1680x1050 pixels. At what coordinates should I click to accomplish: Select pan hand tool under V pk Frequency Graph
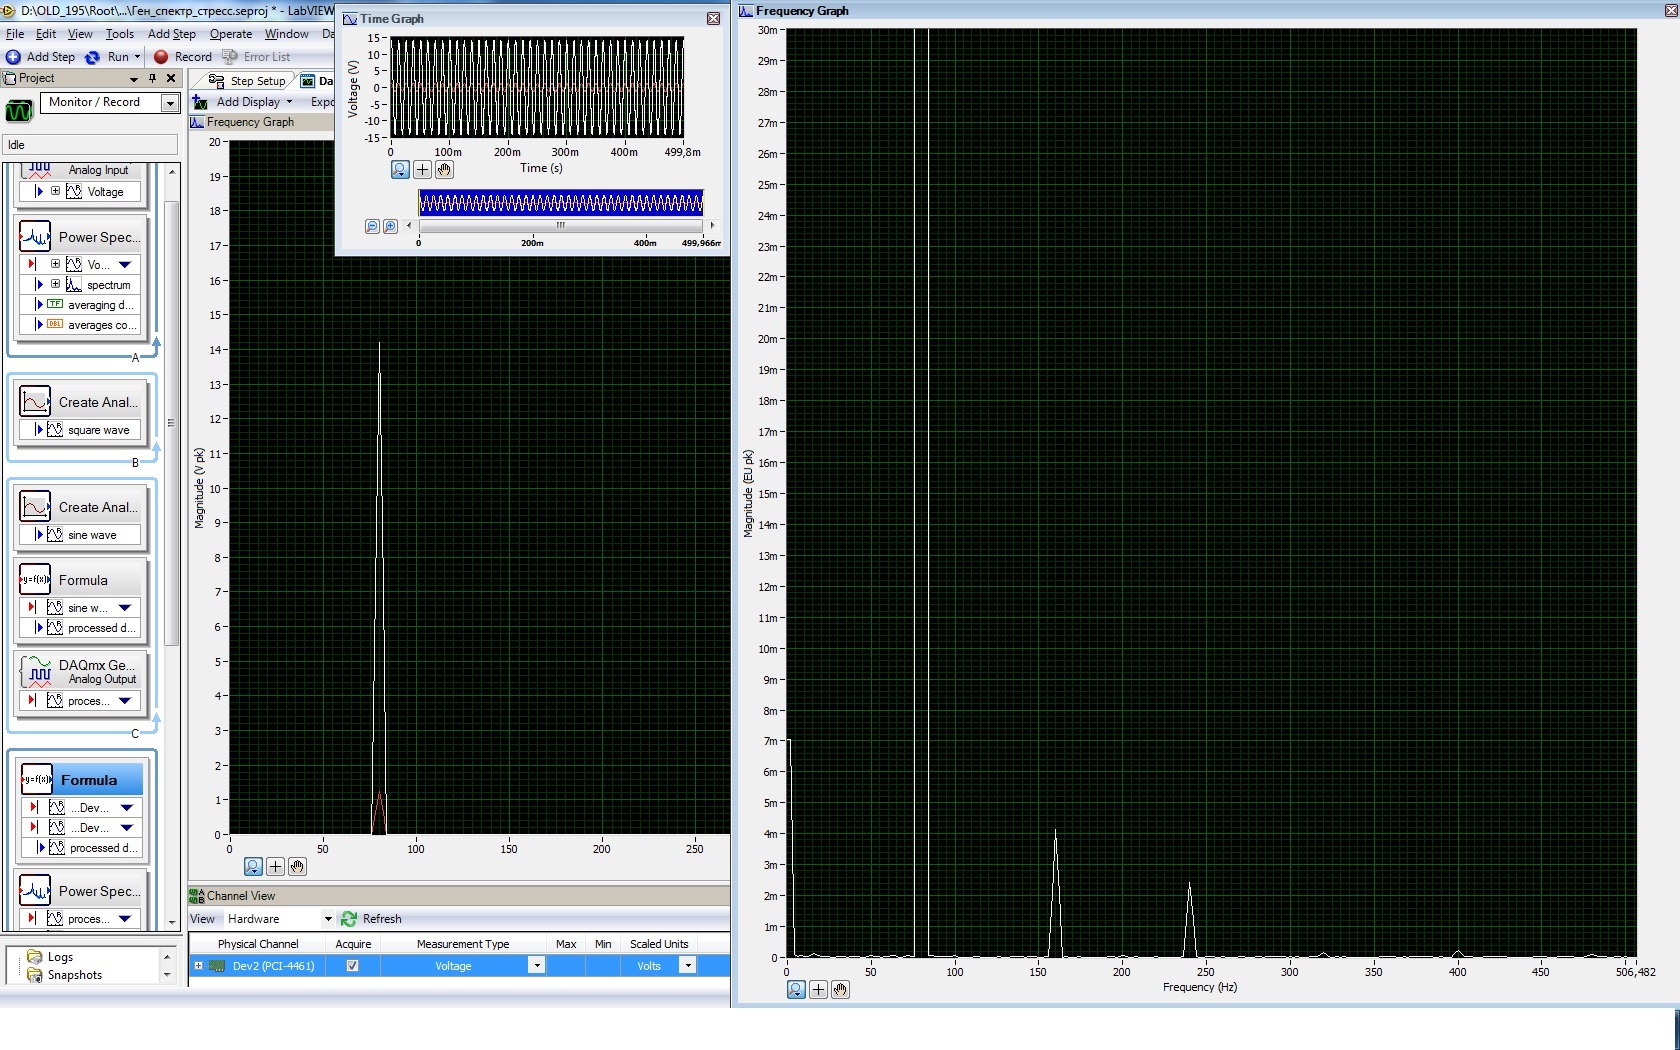(297, 867)
